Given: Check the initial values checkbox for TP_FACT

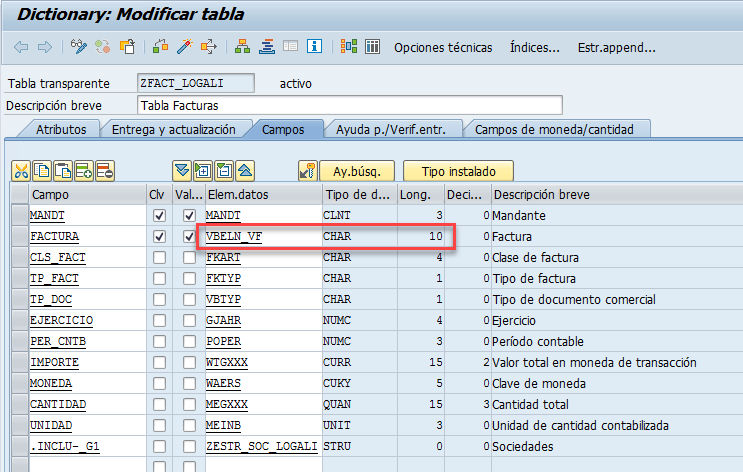Looking at the screenshot, I should (190, 278).
